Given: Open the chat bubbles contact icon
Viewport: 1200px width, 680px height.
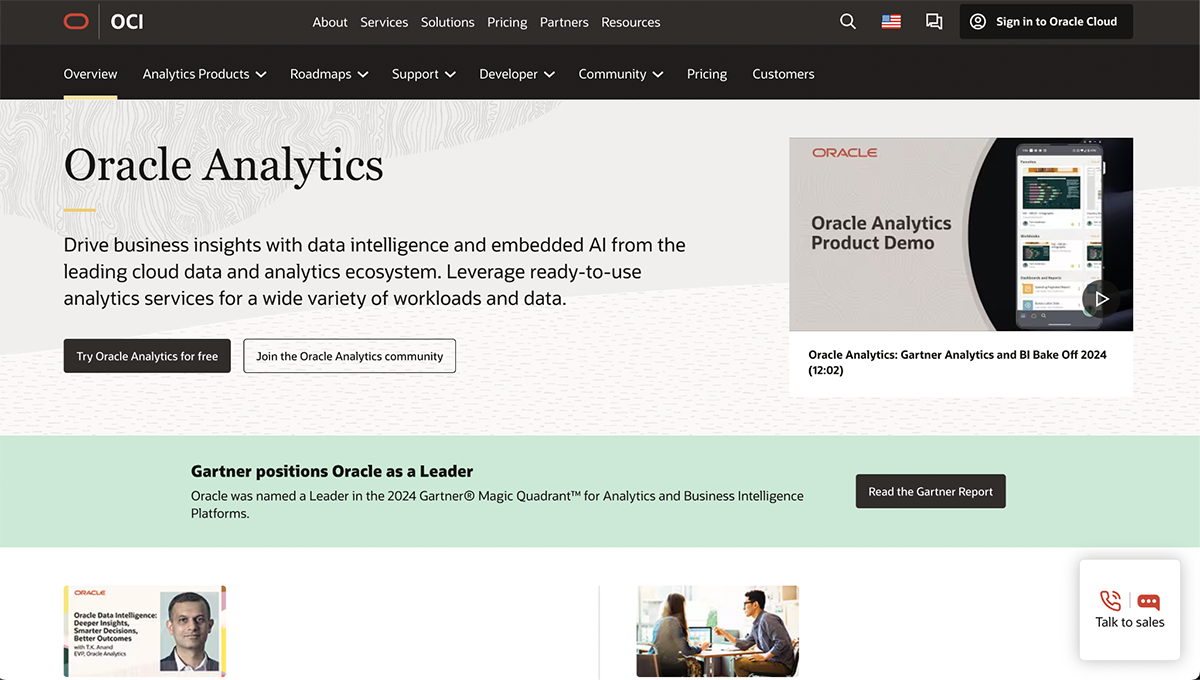Looking at the screenshot, I should coord(934,22).
